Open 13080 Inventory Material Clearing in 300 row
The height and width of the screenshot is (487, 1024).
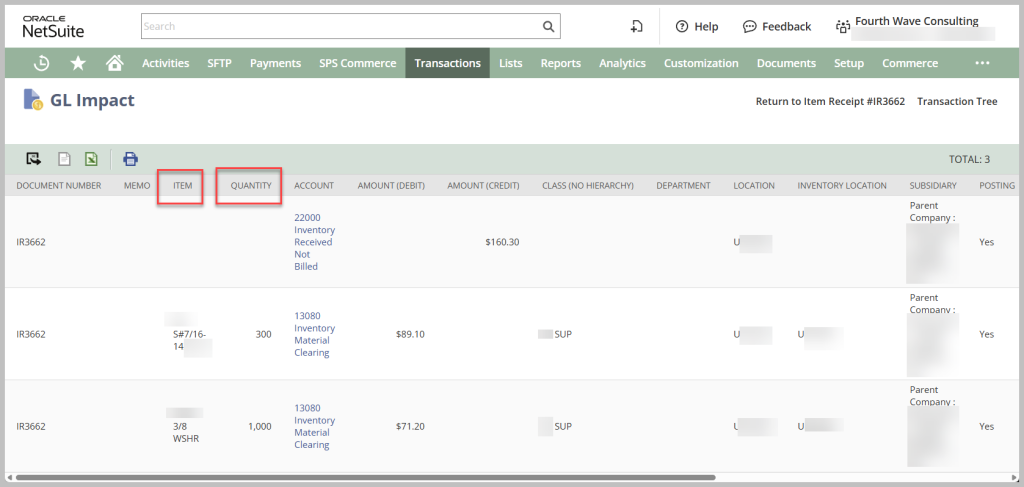(x=314, y=334)
